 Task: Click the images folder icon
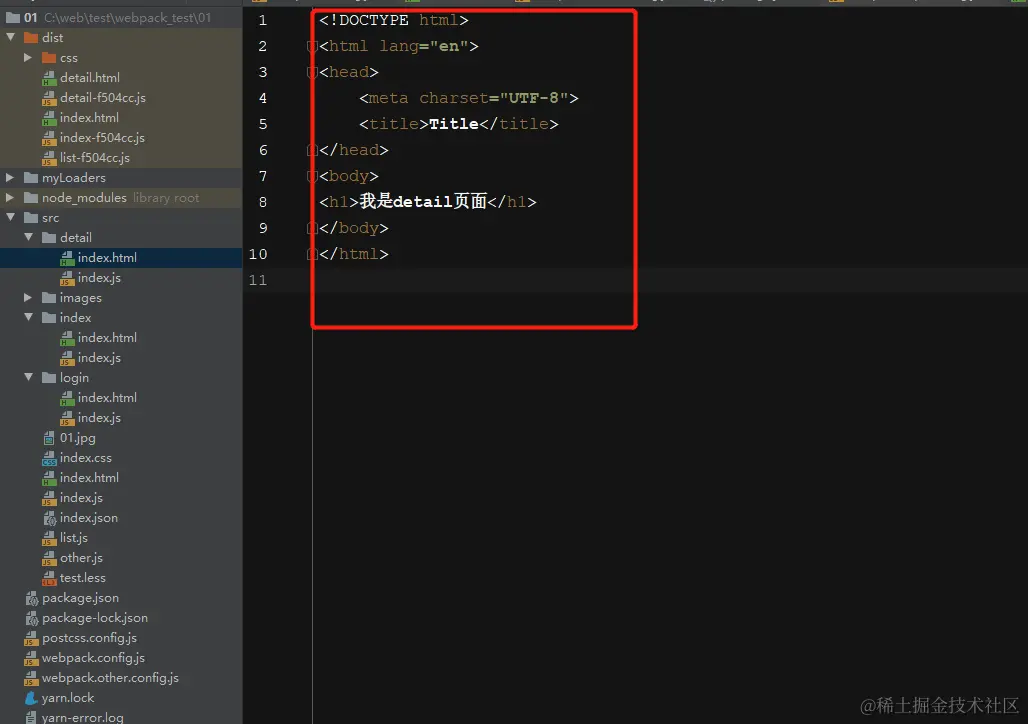(x=49, y=298)
